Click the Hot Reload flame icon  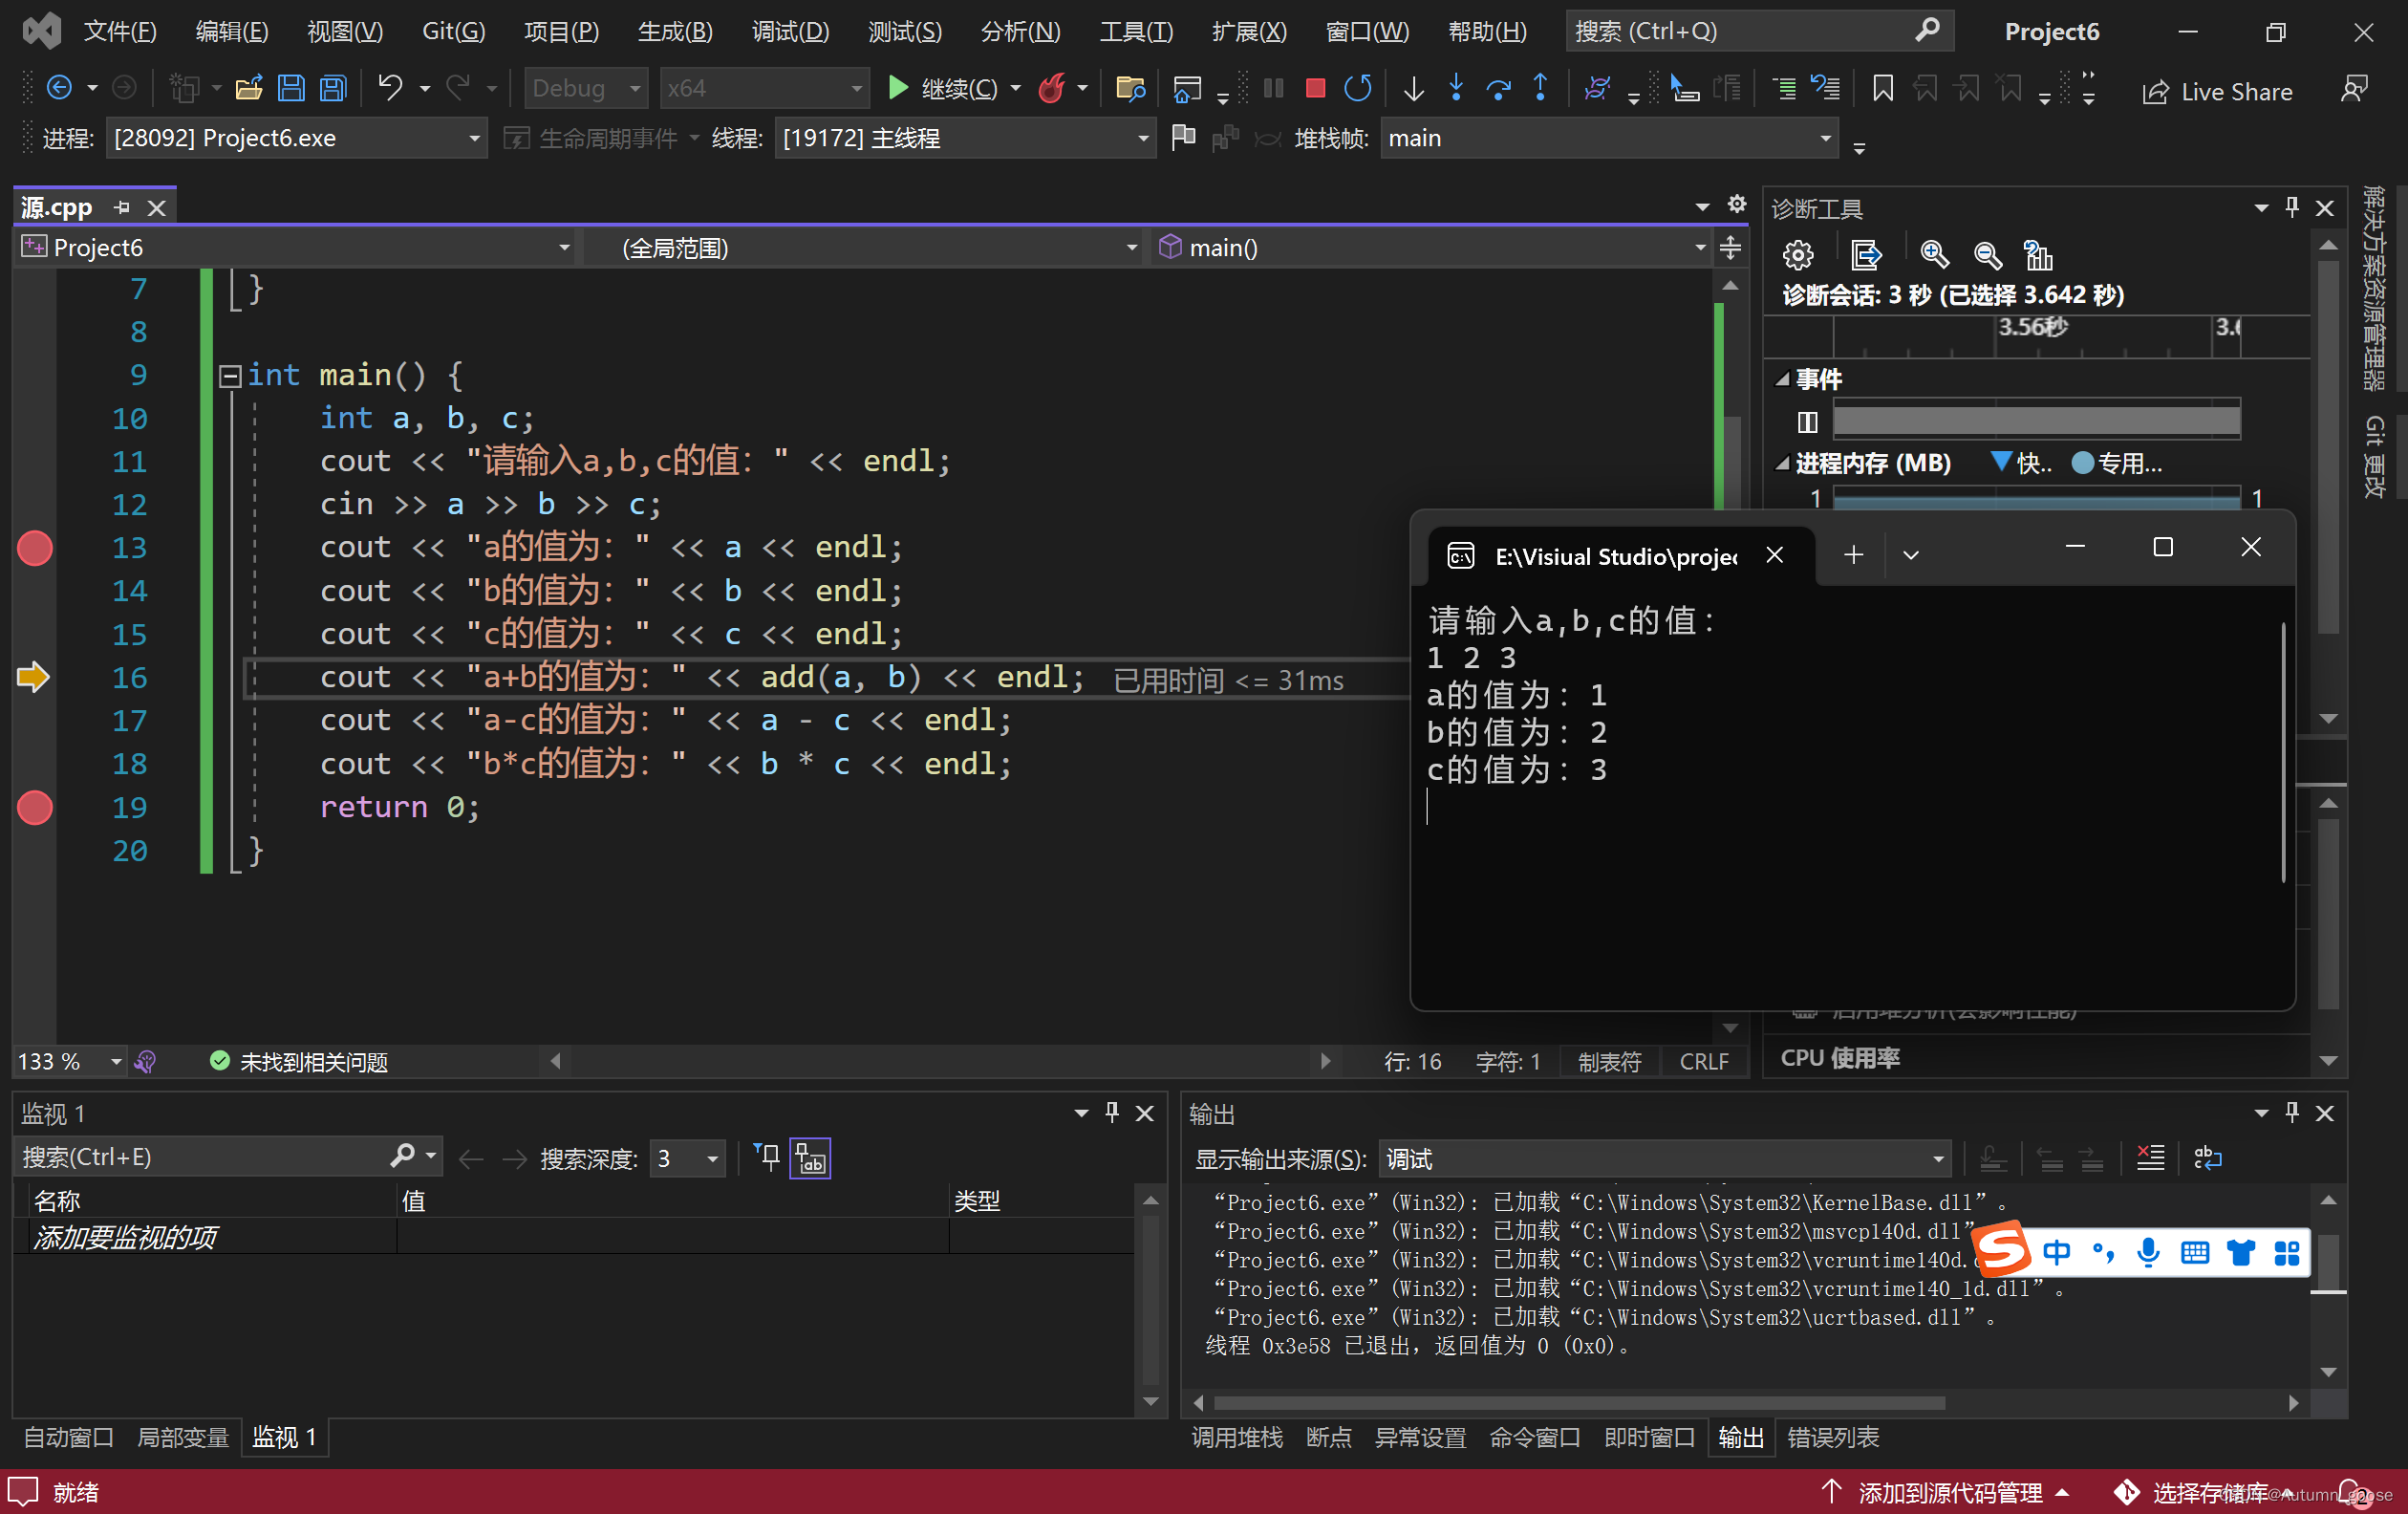tap(1051, 89)
